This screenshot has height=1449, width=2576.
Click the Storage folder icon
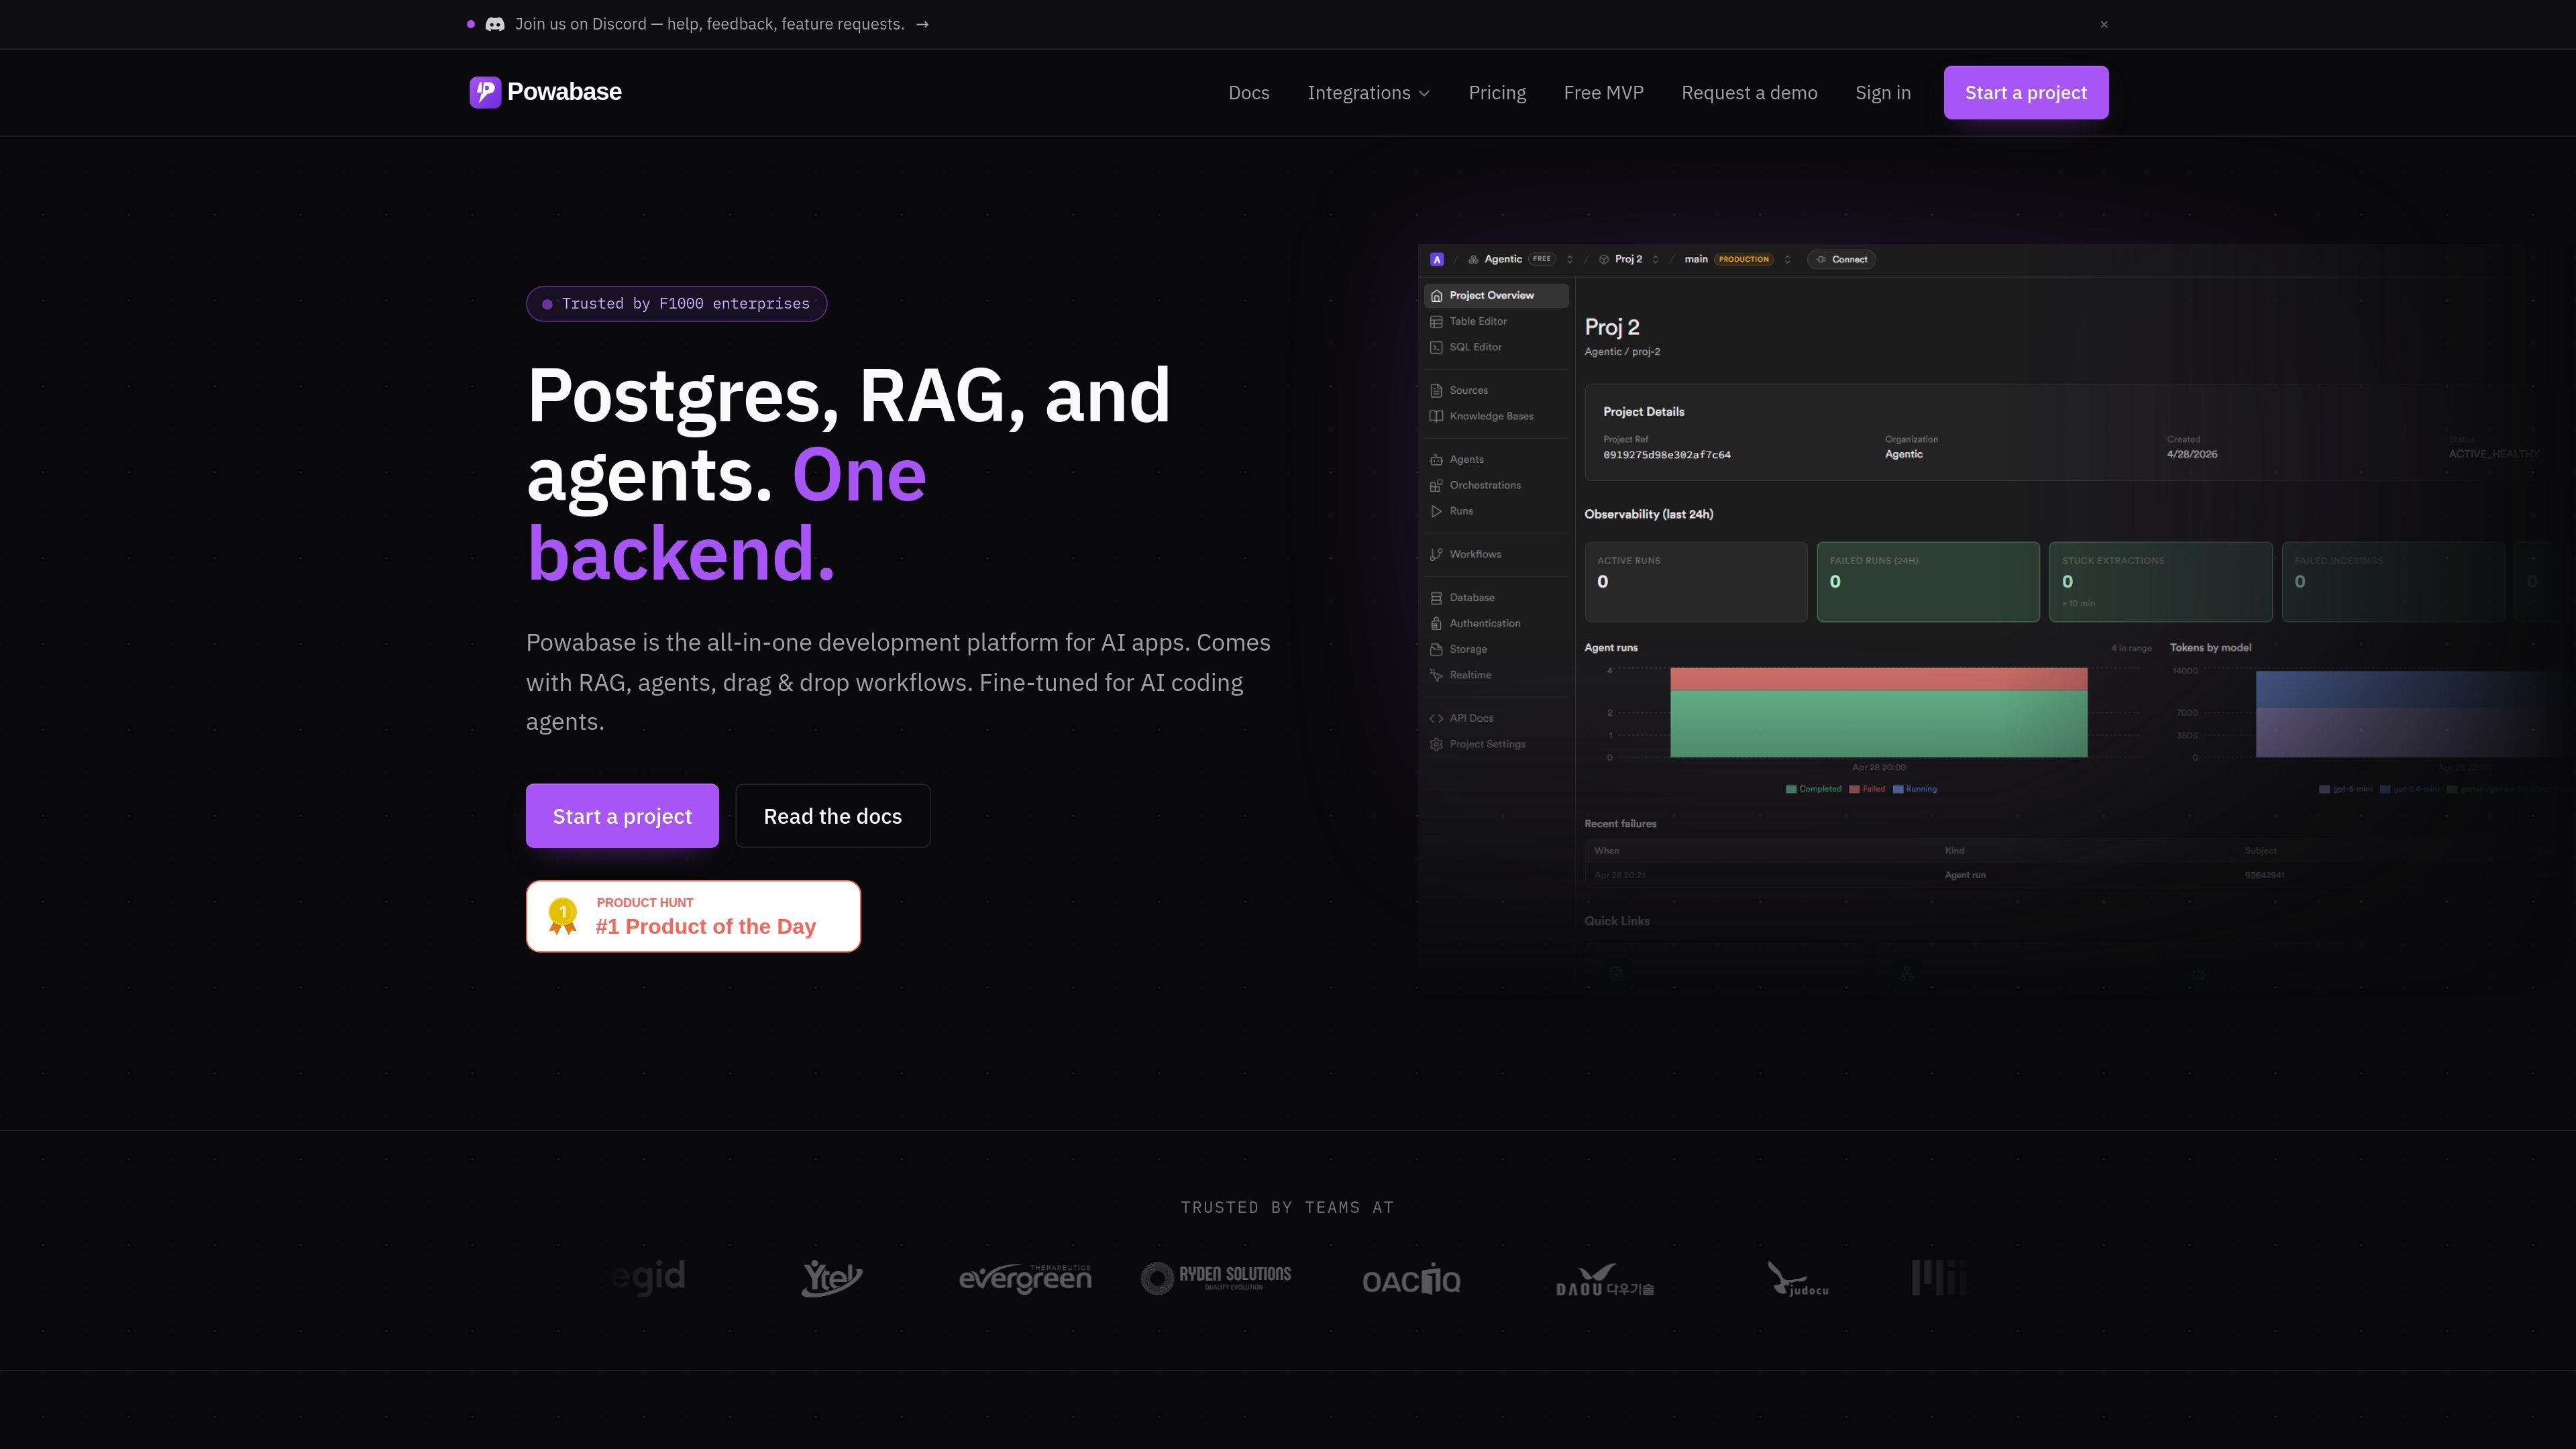tap(1437, 650)
